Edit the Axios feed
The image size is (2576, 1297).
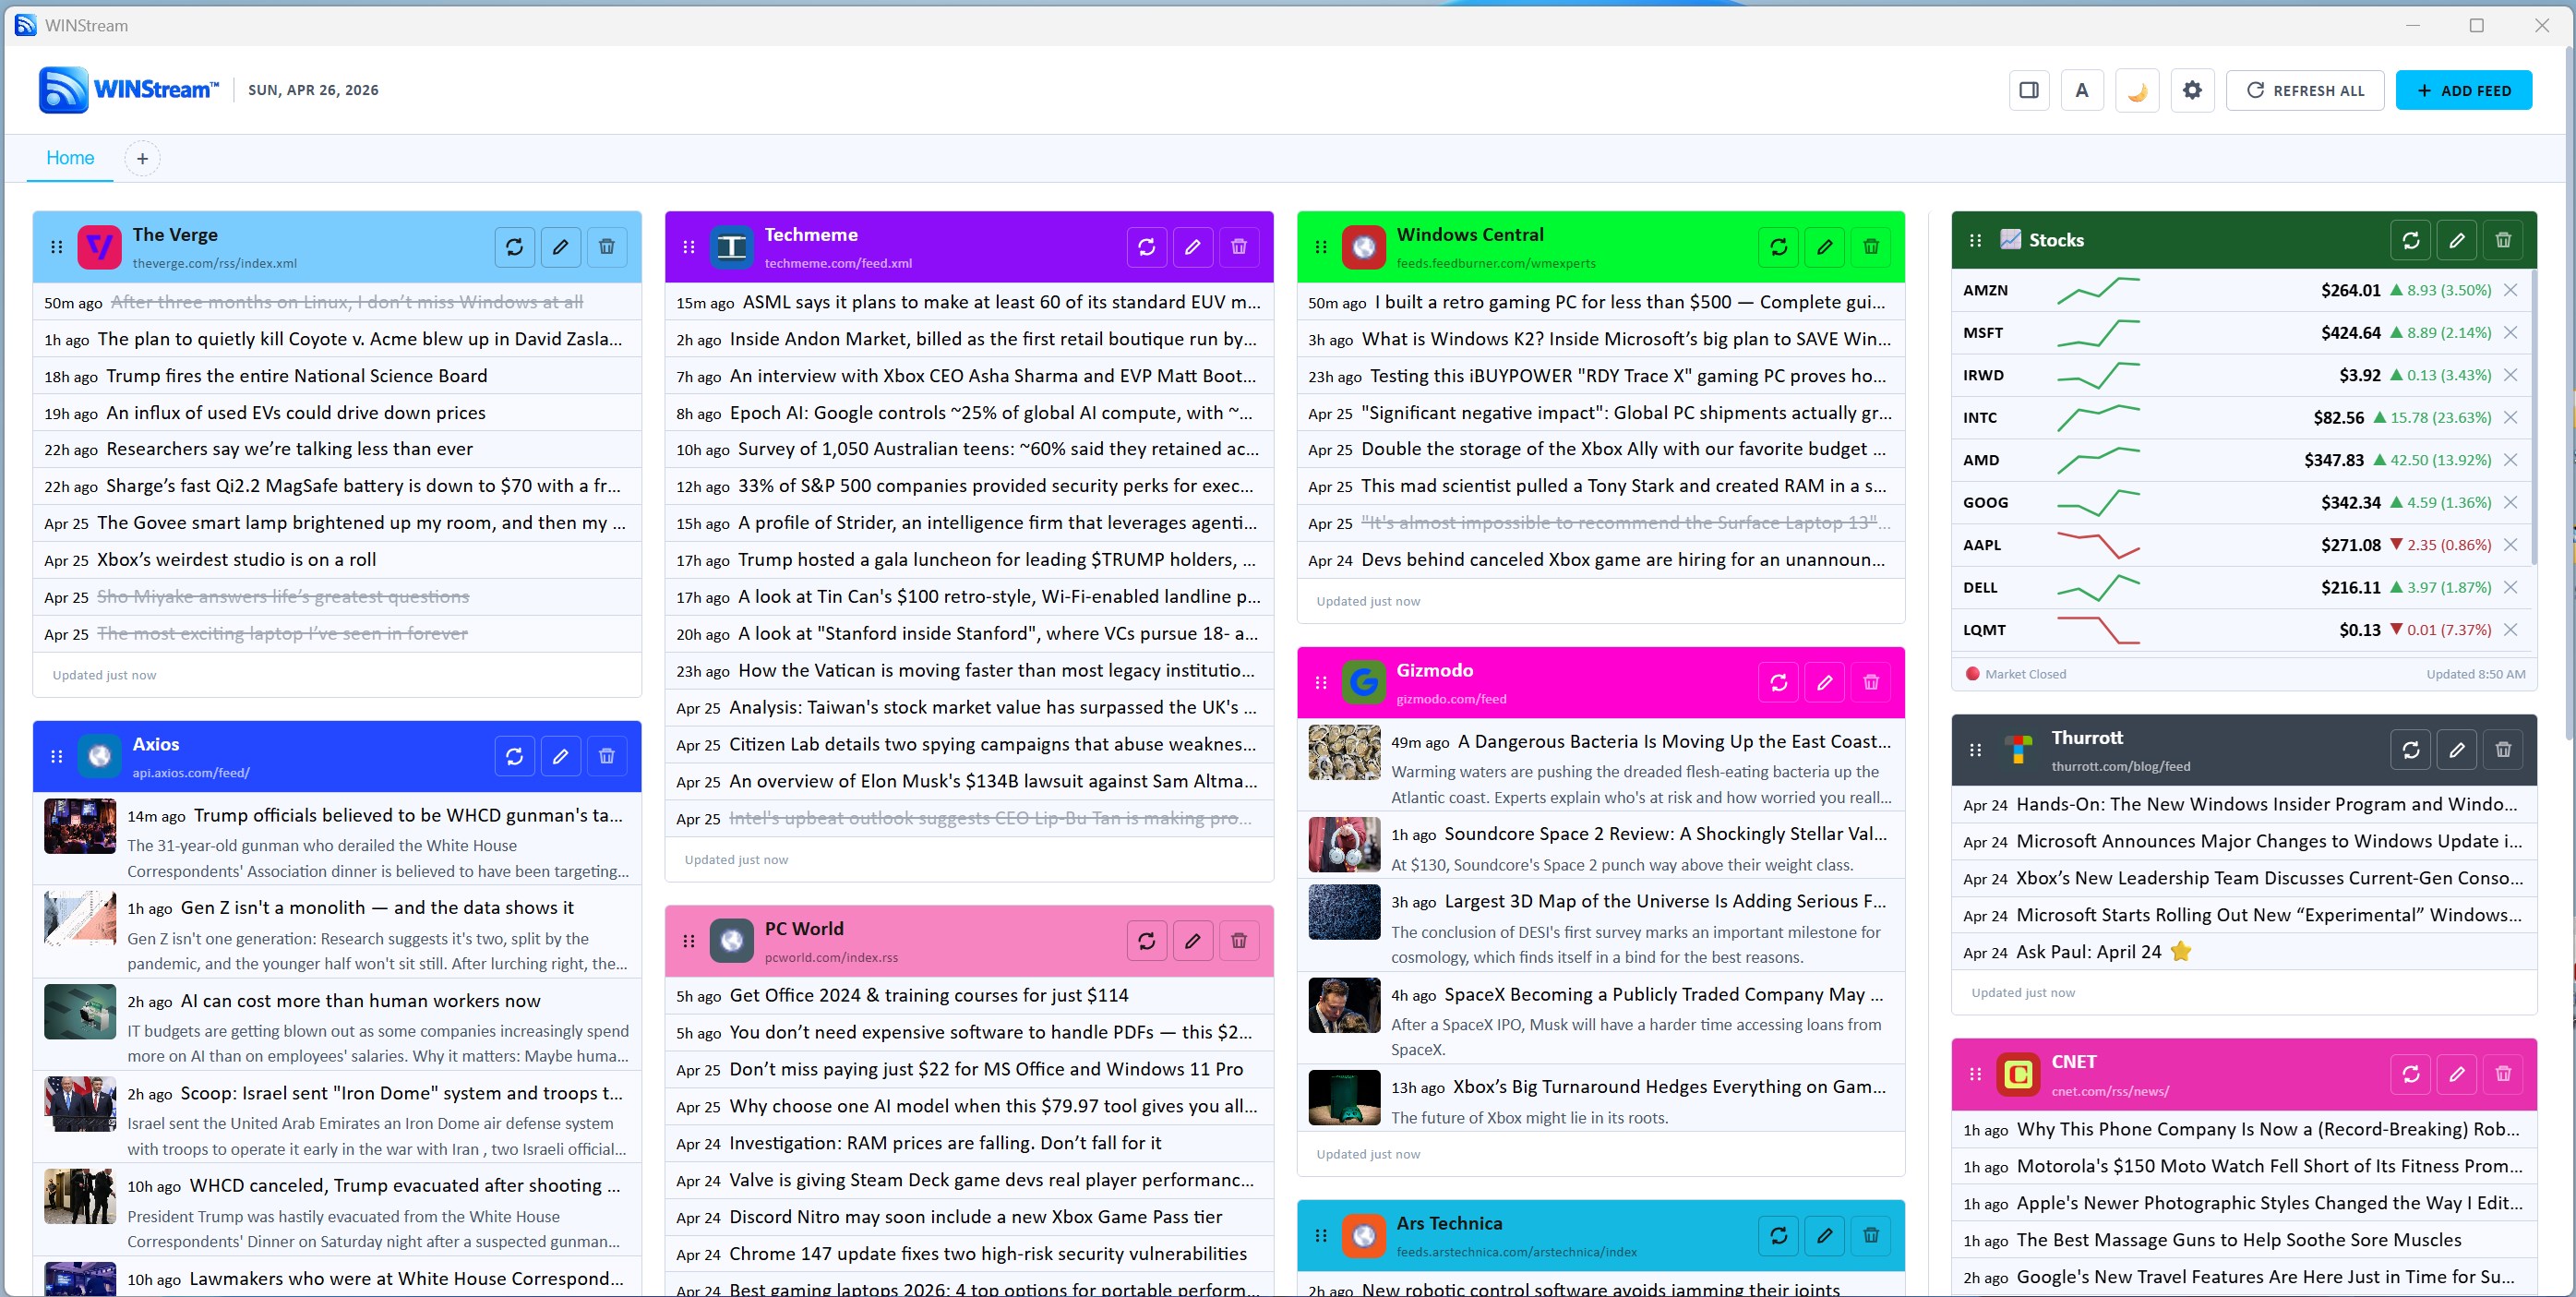[561, 757]
